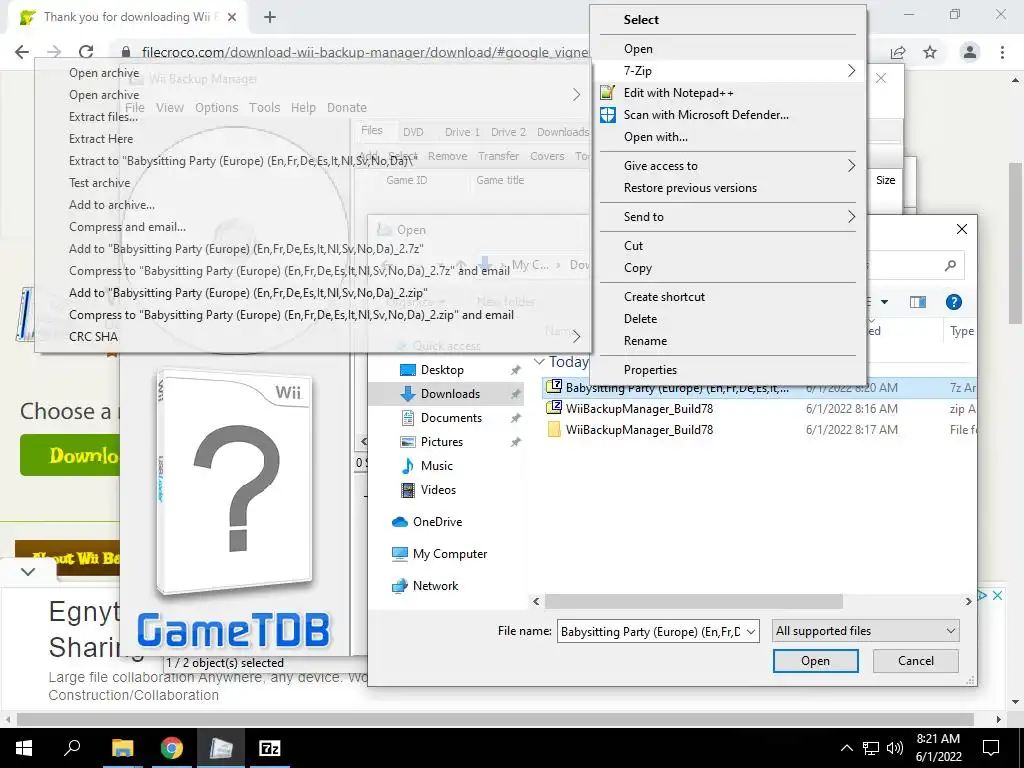
Task: Select Test archive in 7-Zip submenu
Action: pos(99,183)
